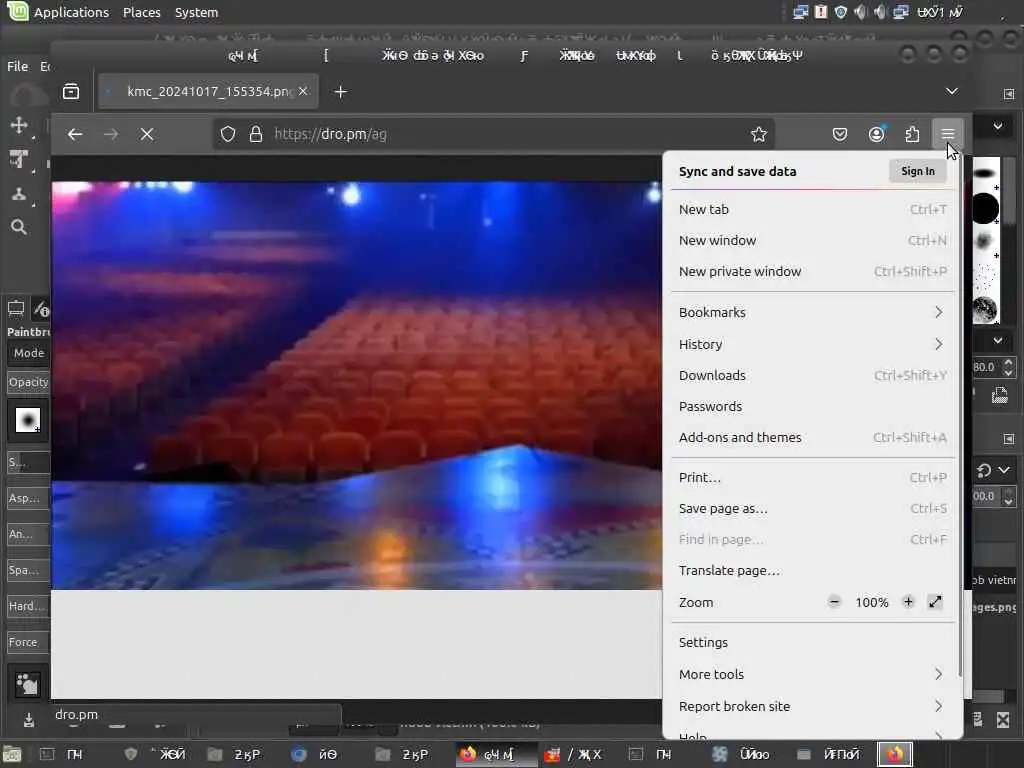This screenshot has width=1024, height=768.
Task: Open the list all tabs dropdown
Action: point(952,91)
